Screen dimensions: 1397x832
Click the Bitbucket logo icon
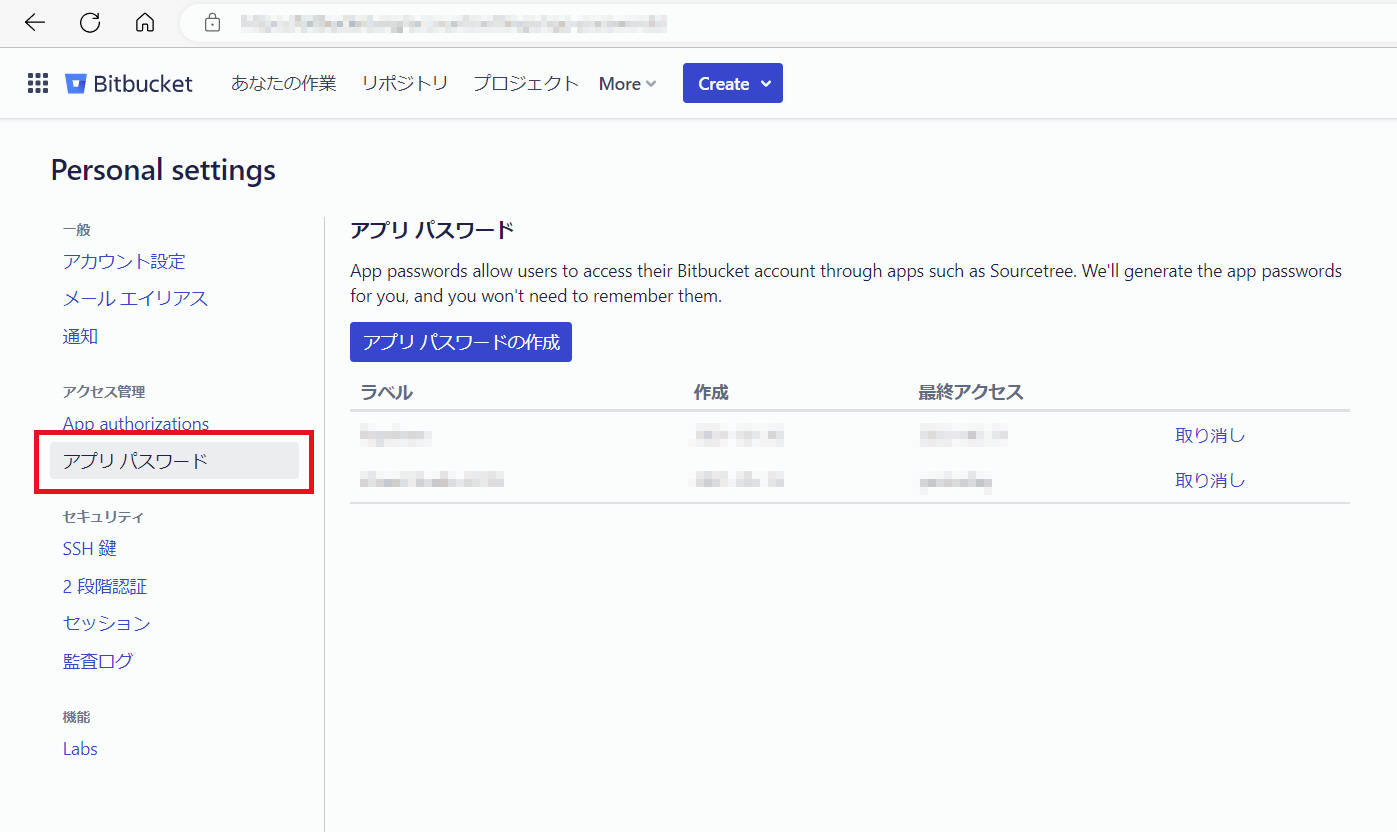click(x=75, y=83)
